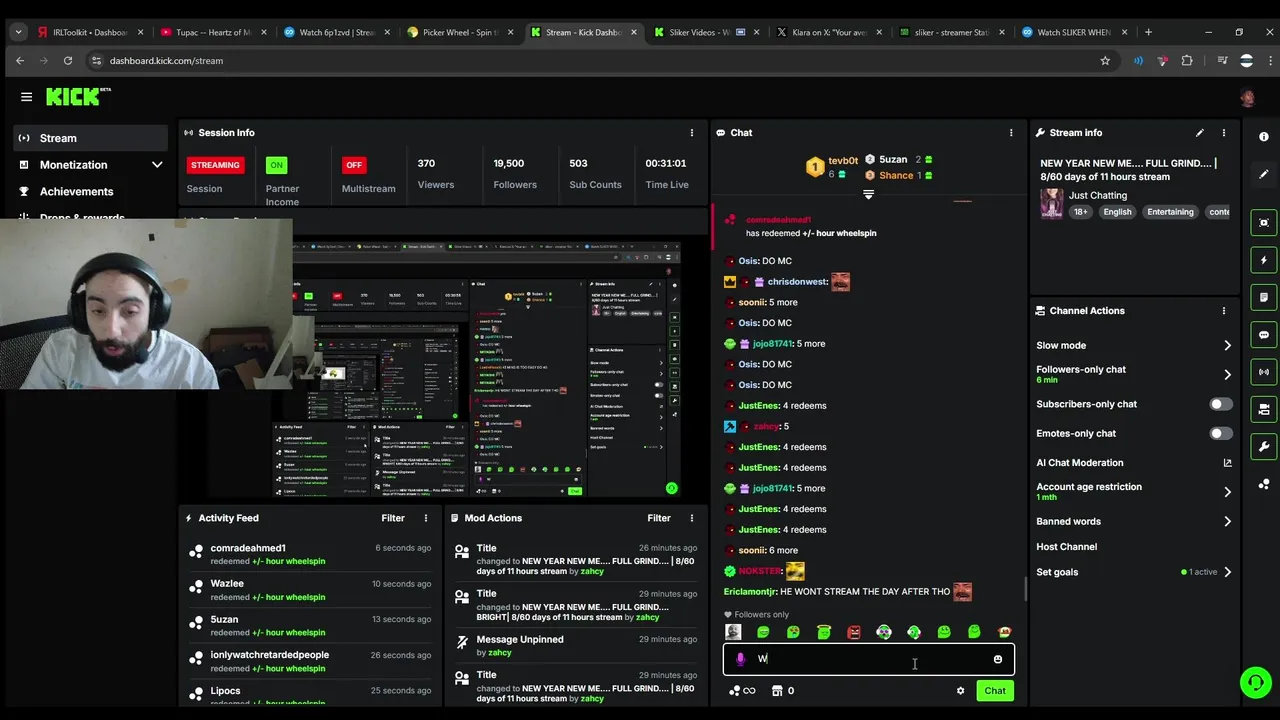This screenshot has height=720, width=1280.
Task: Toggle Multistream OFF badge
Action: (353, 165)
